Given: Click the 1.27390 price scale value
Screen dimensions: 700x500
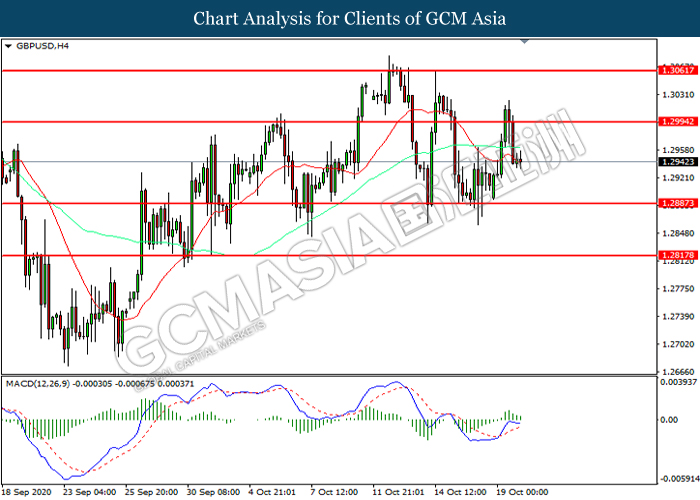Looking at the screenshot, I should 678,317.
